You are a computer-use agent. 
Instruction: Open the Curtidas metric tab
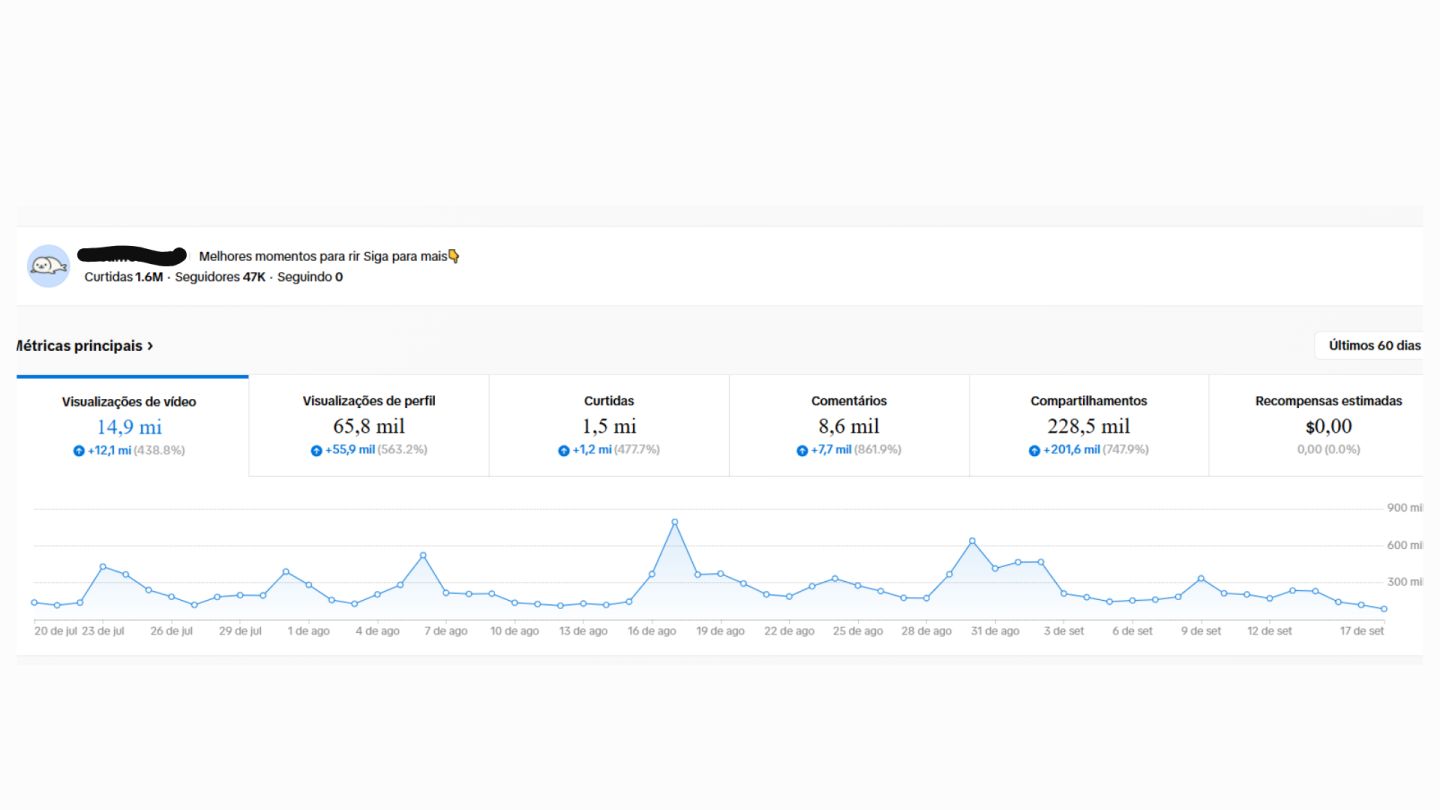point(609,426)
